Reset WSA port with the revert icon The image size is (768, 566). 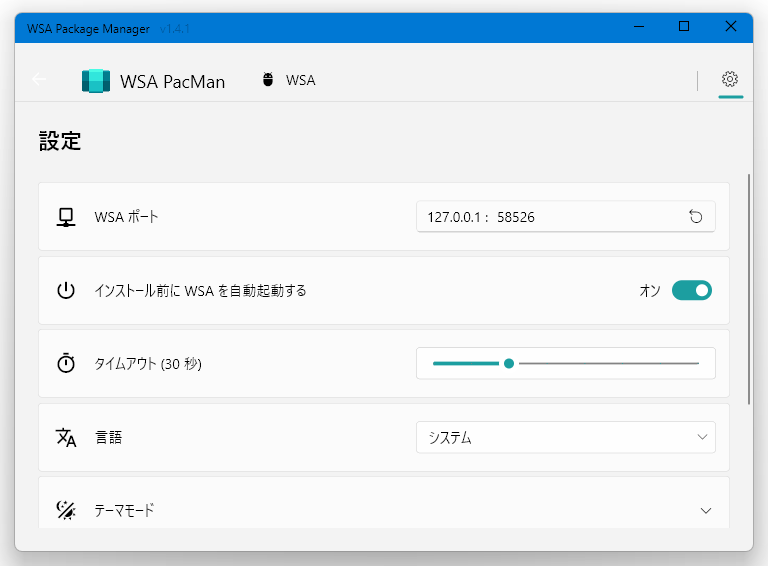point(696,216)
